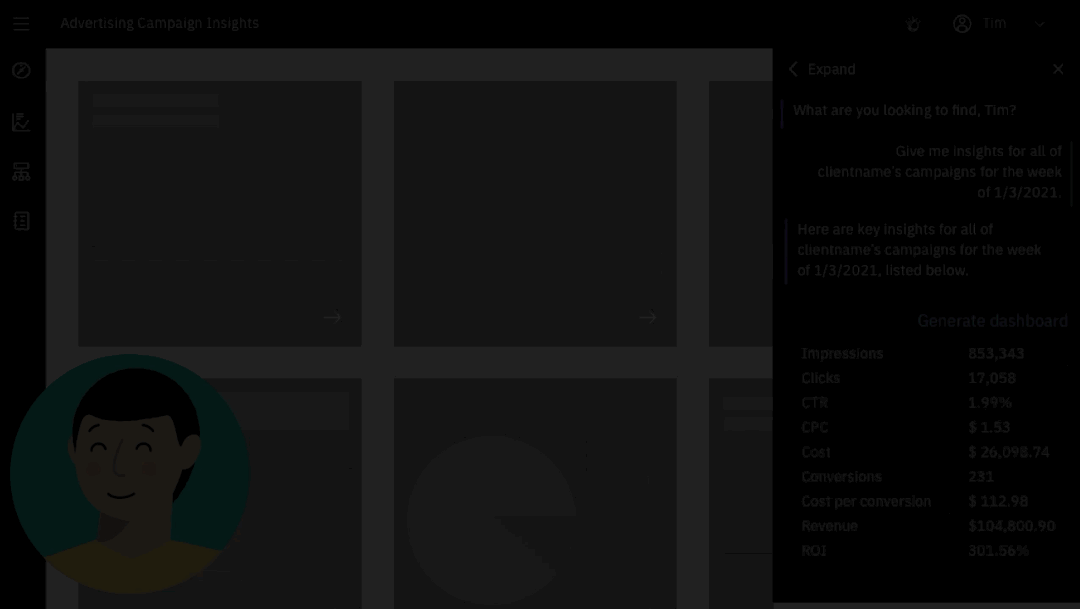Click the Advertising Campaign Insights title
1080x609 pixels.
tap(160, 23)
